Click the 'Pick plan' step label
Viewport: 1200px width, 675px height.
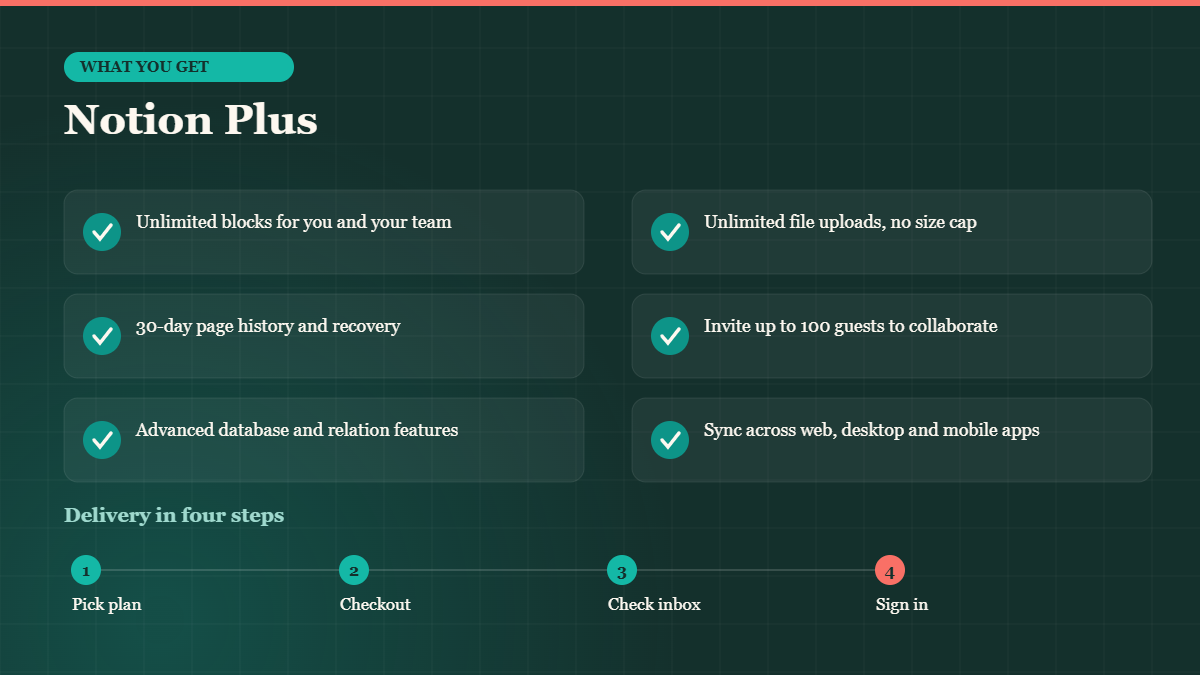pyautogui.click(x=107, y=604)
